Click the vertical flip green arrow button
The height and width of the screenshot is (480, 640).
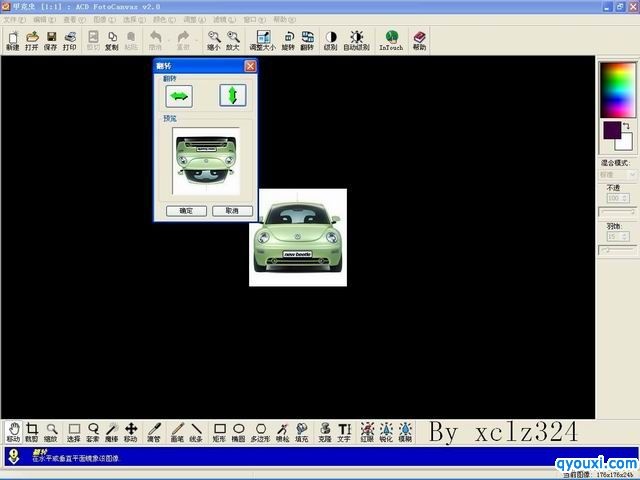click(x=232, y=96)
